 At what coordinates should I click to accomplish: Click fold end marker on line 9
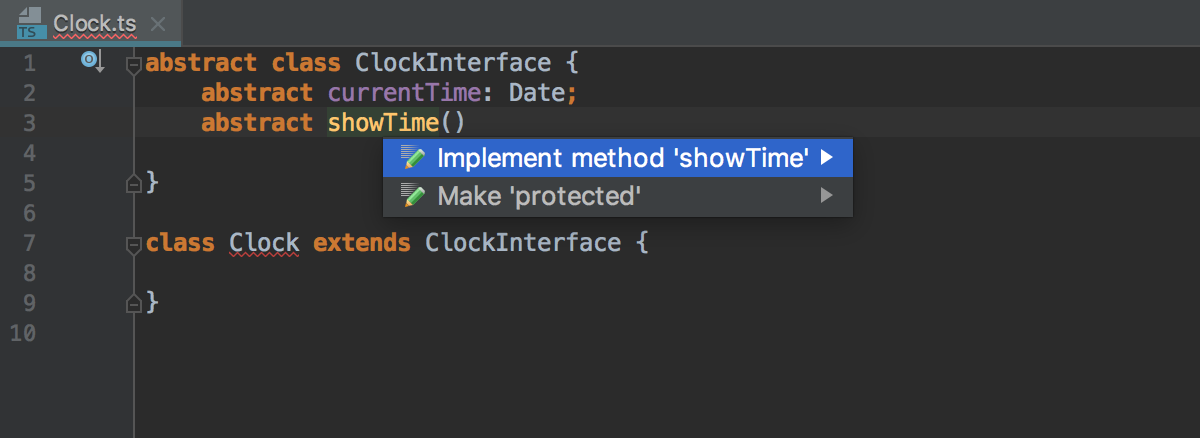[x=132, y=302]
